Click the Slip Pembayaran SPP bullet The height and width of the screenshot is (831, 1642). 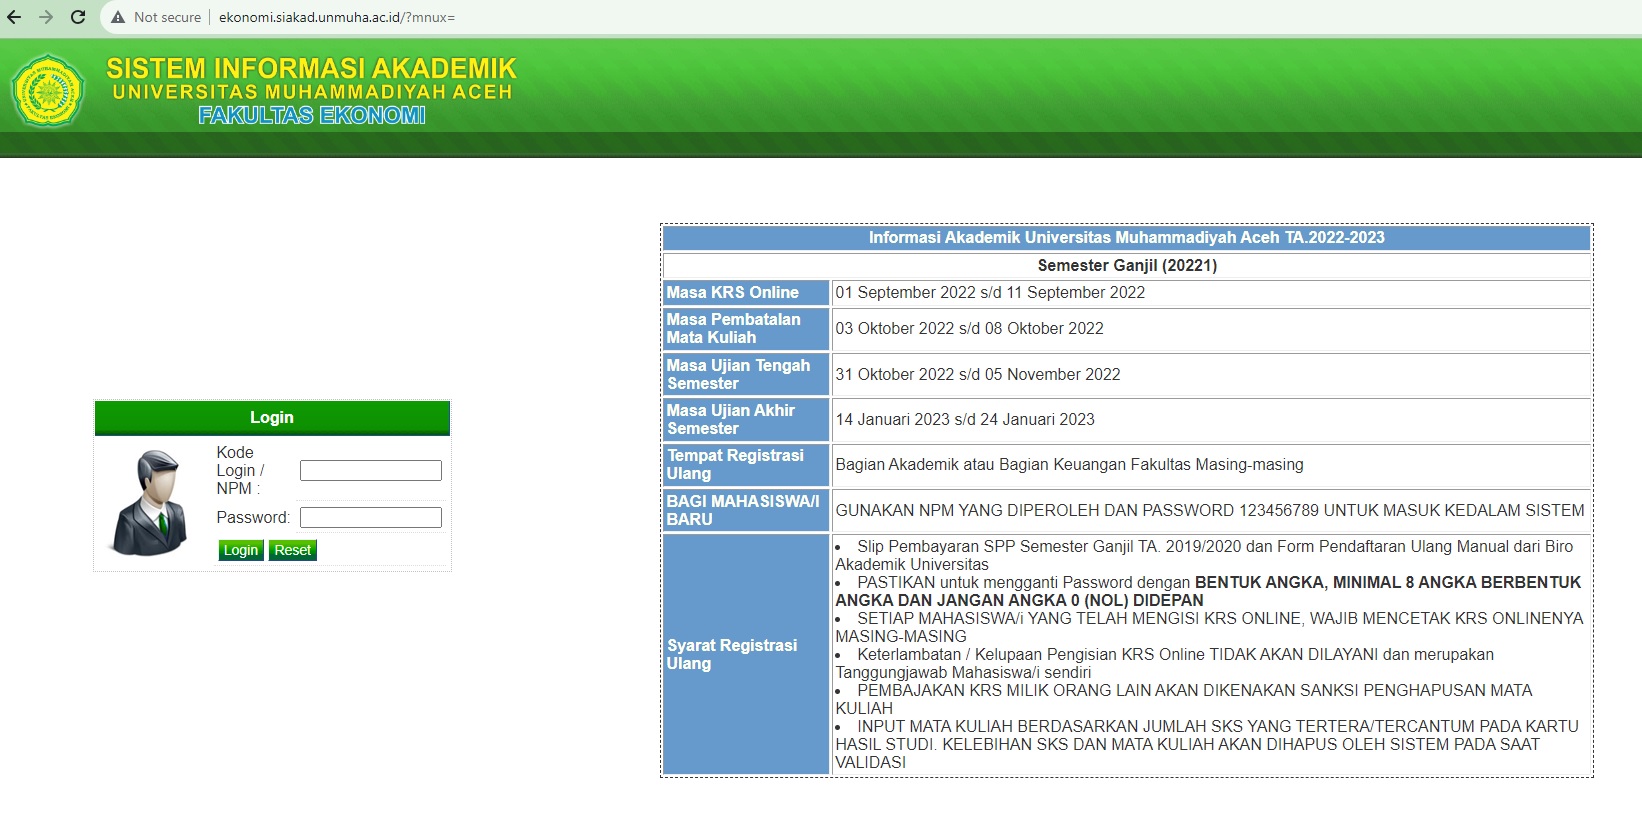click(x=1204, y=556)
